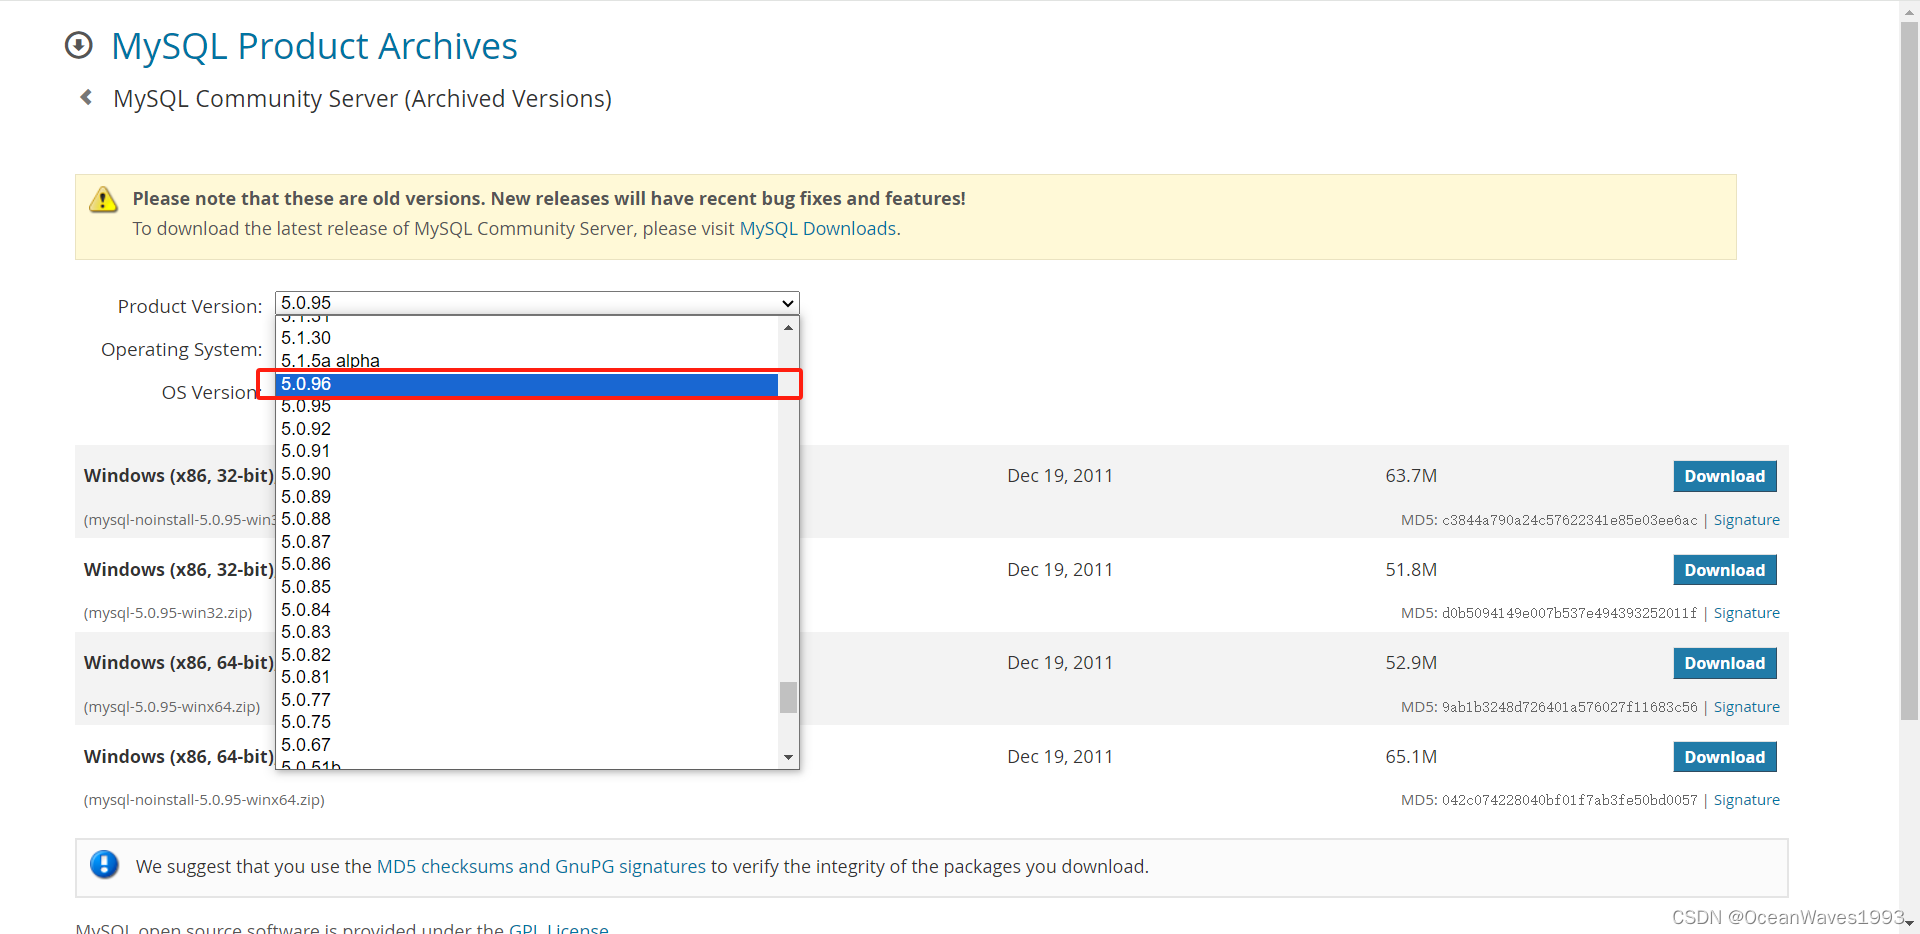The image size is (1920, 934).
Task: Select version 5.0.89 in the list
Action: [x=527, y=497]
